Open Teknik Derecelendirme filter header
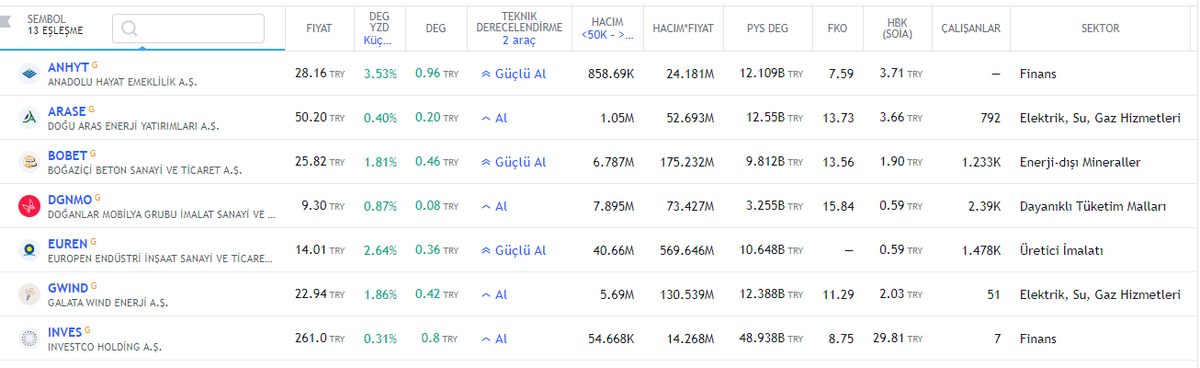 point(519,28)
